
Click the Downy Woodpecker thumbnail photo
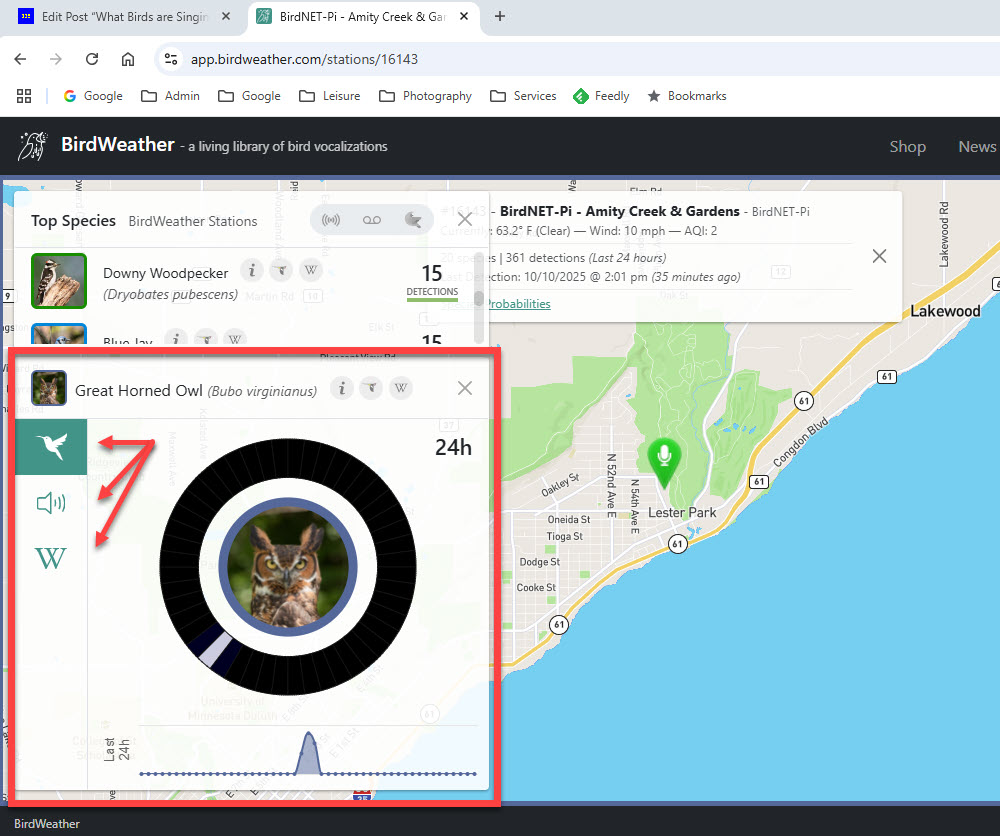point(59,281)
